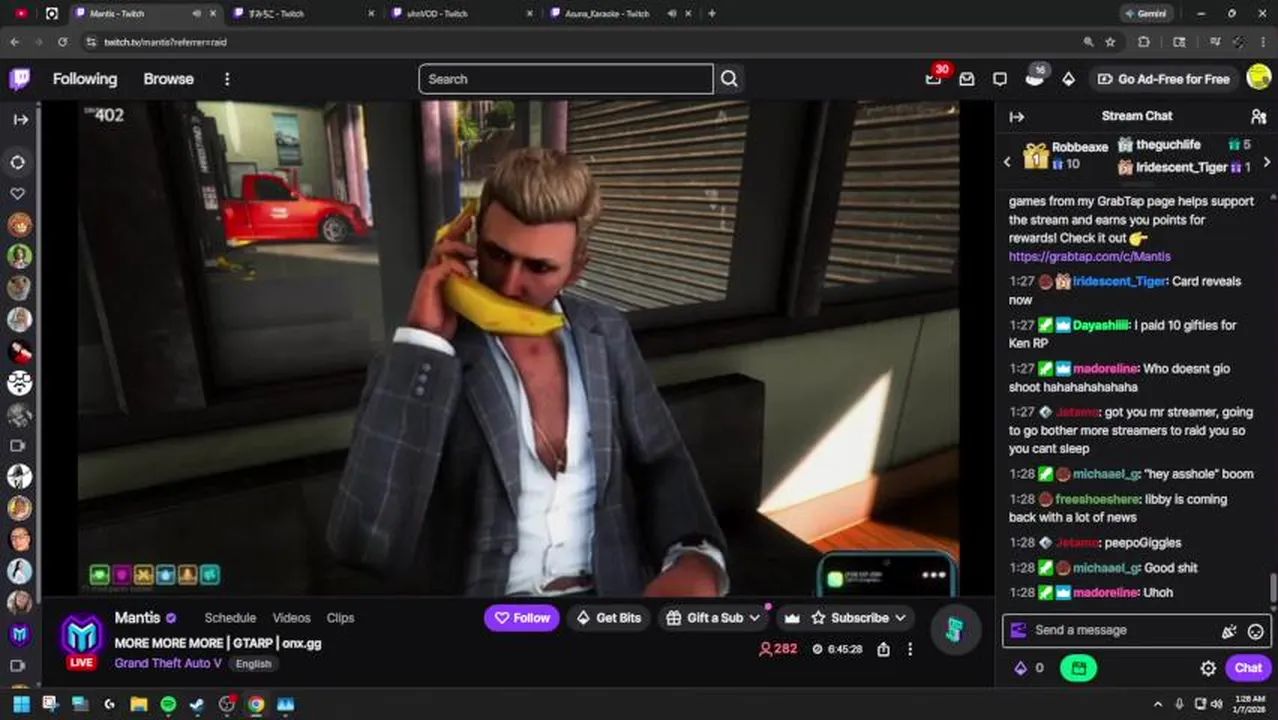Open Gemini in Chrome

(1146, 14)
